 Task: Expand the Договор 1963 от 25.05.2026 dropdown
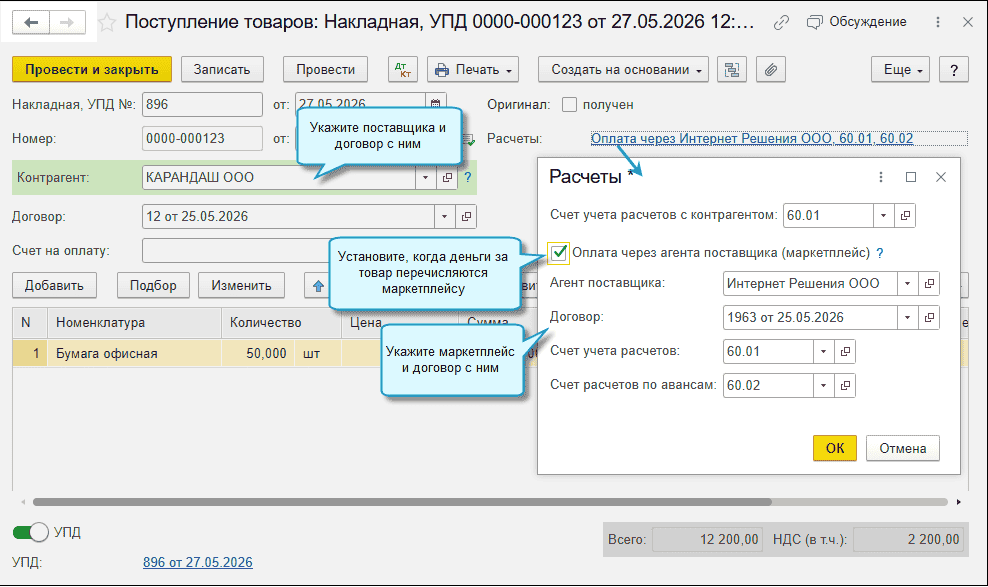tap(907, 317)
